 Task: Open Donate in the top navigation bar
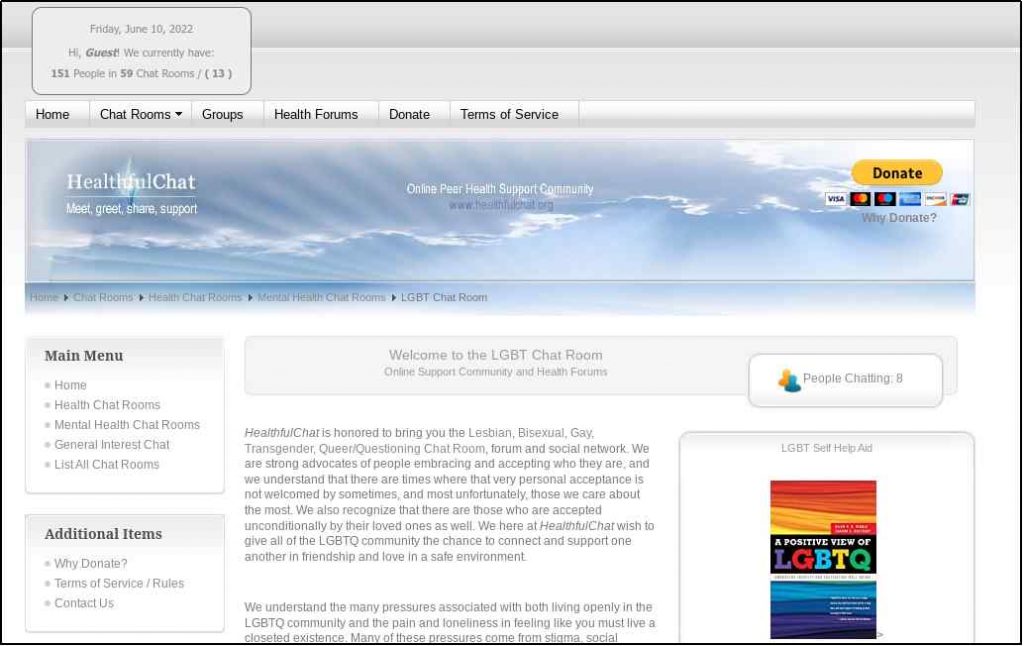[x=409, y=114]
